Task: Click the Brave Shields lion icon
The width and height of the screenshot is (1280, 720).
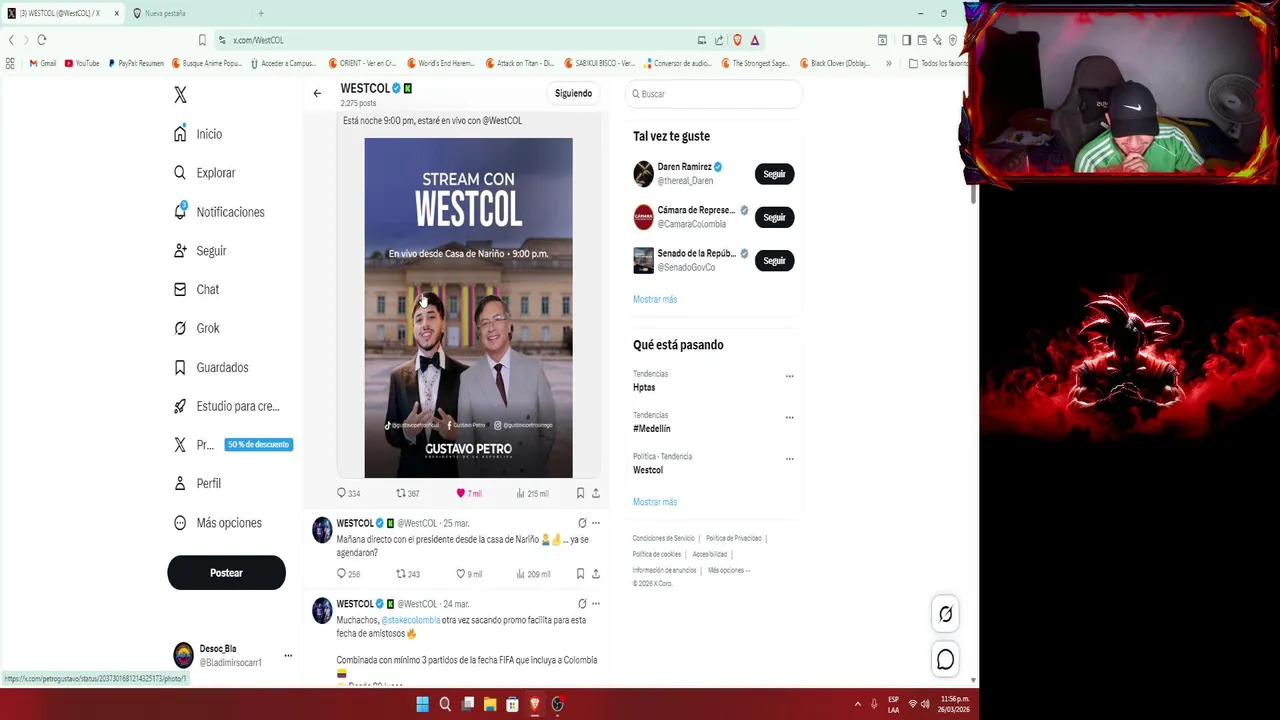Action: point(737,40)
